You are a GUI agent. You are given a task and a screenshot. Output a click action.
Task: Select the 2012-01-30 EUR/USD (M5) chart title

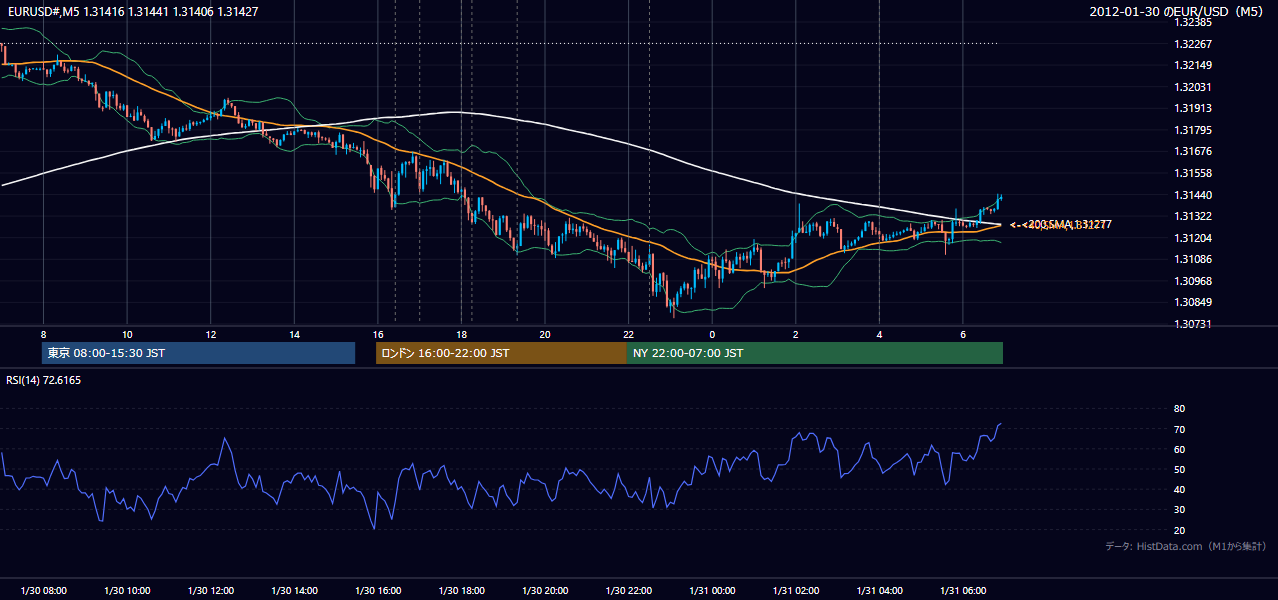(1178, 11)
